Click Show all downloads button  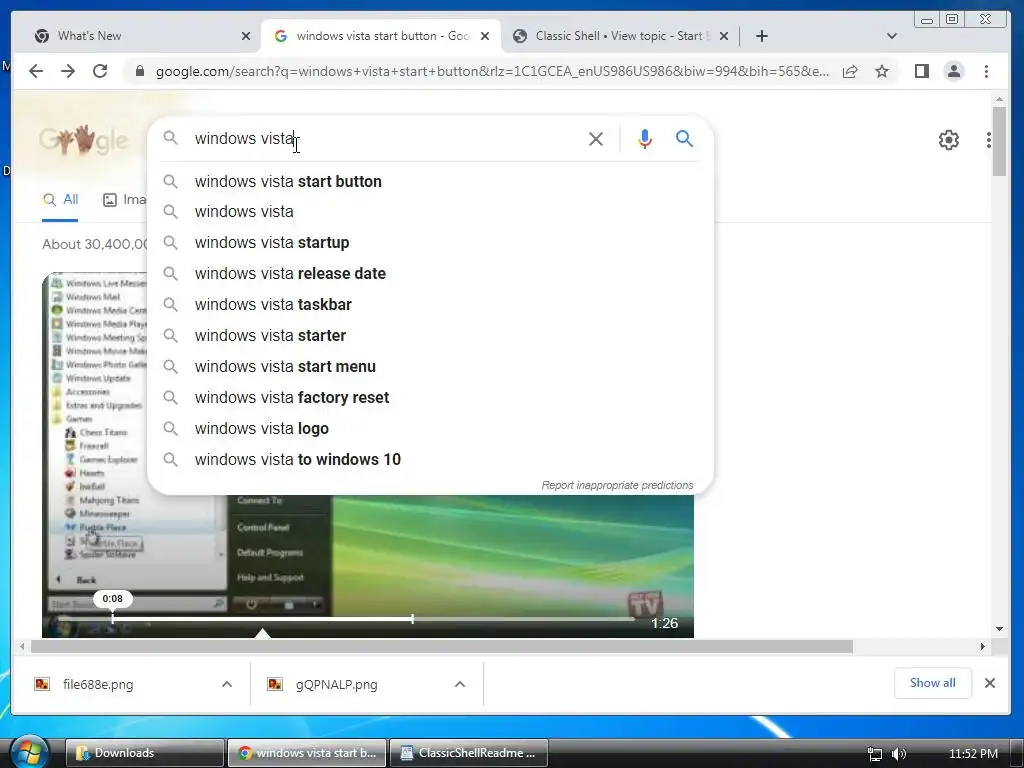933,683
